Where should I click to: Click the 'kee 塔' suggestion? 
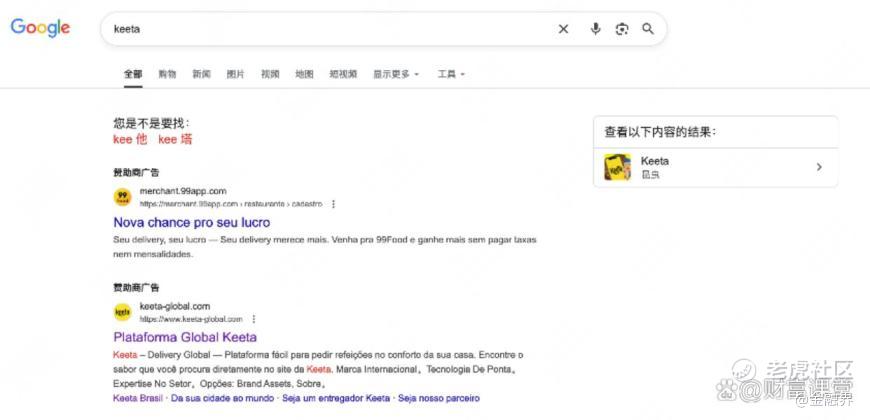pyautogui.click(x=175, y=139)
